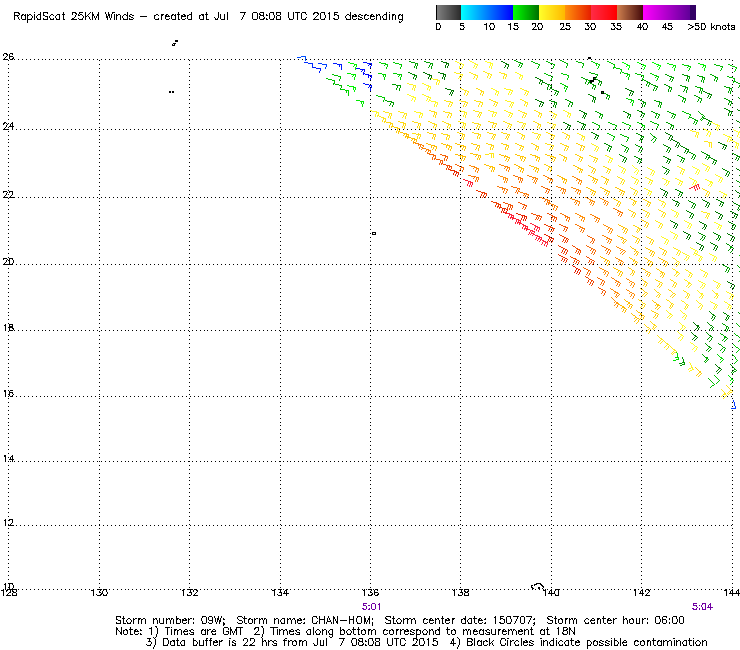Click the 'measurement at 18N' note text
The image size is (740, 650).
519,632
